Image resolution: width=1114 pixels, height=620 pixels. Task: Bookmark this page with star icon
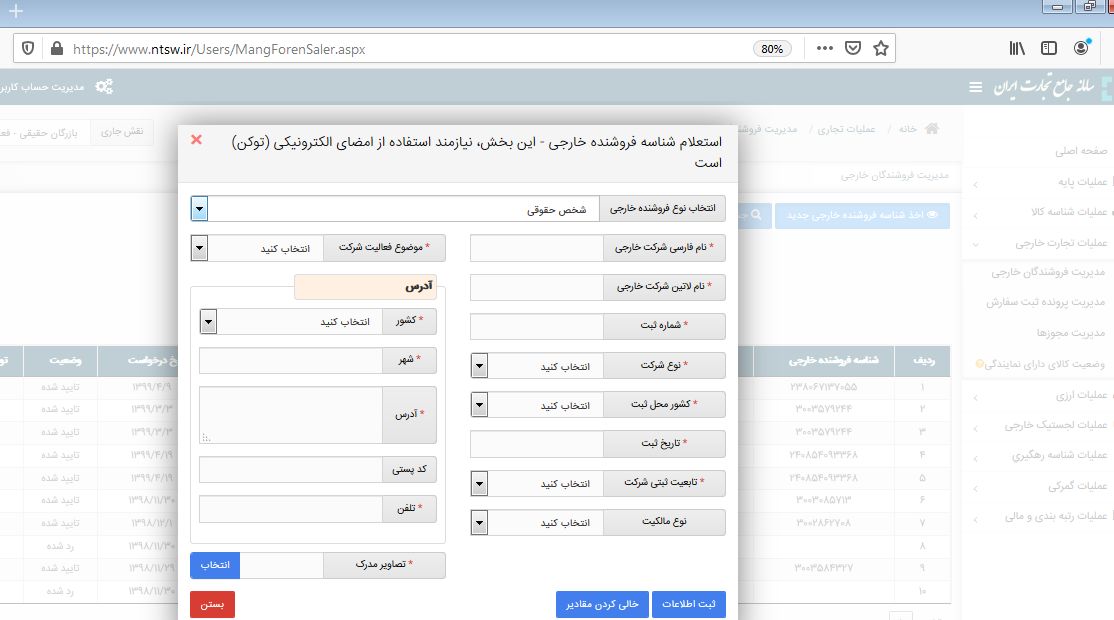(881, 48)
